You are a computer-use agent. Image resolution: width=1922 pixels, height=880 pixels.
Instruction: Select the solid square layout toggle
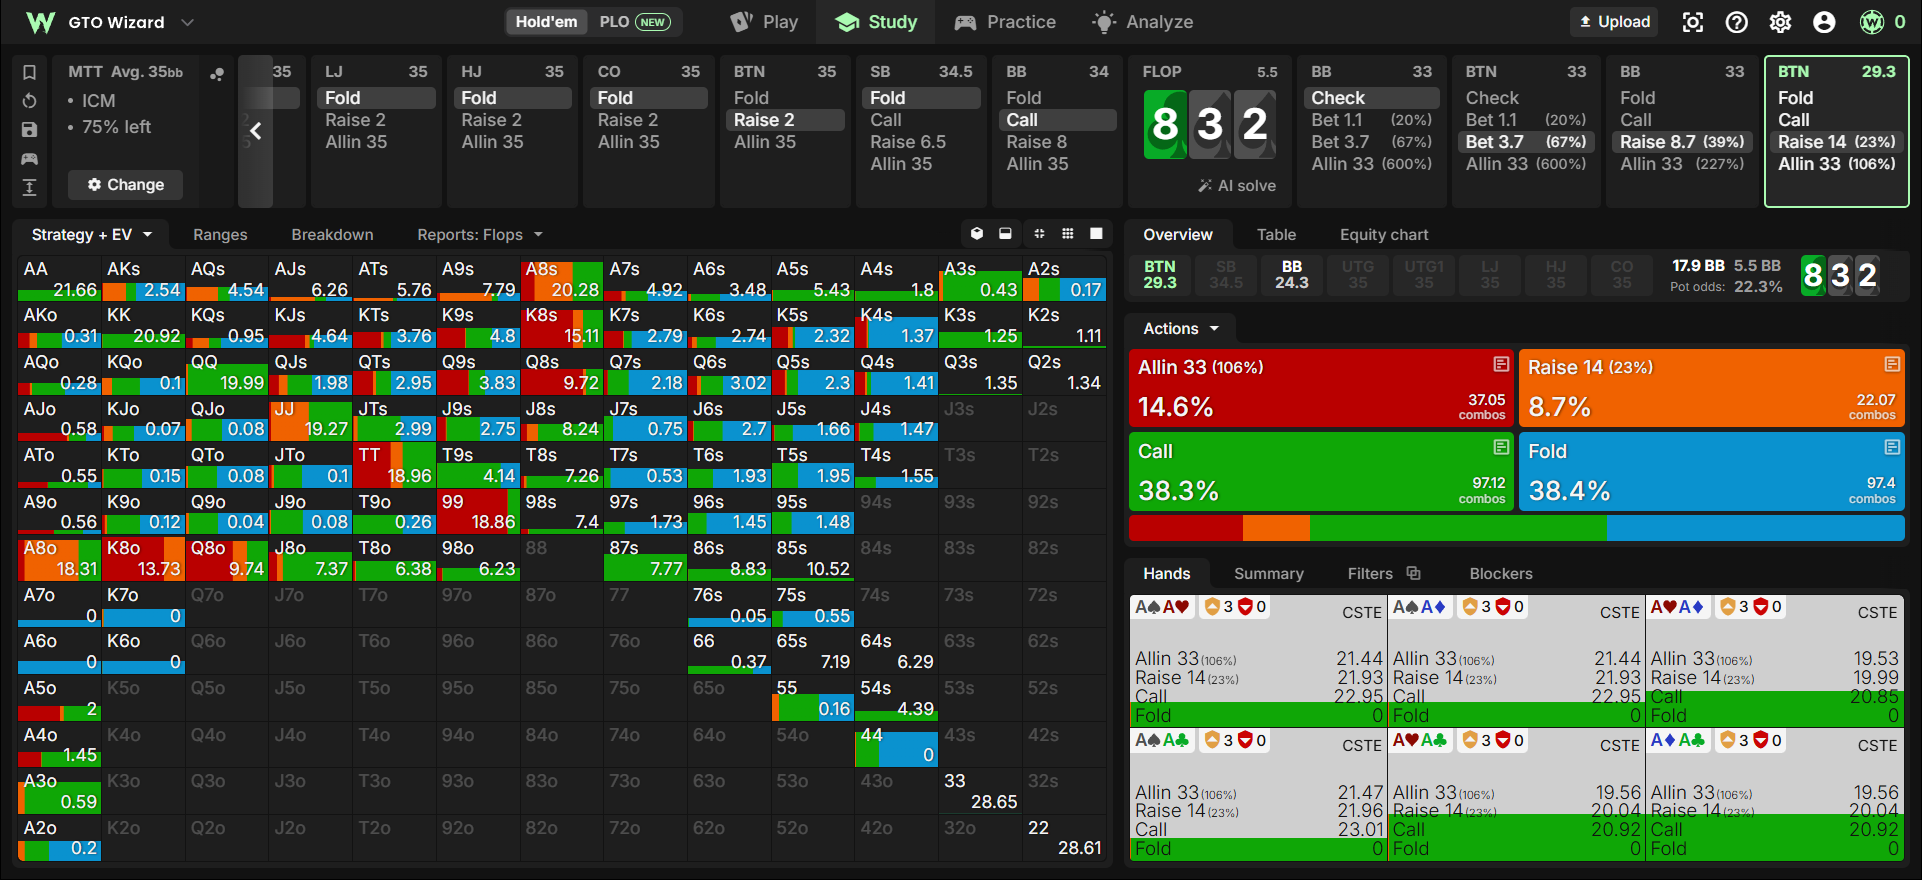pos(1096,234)
